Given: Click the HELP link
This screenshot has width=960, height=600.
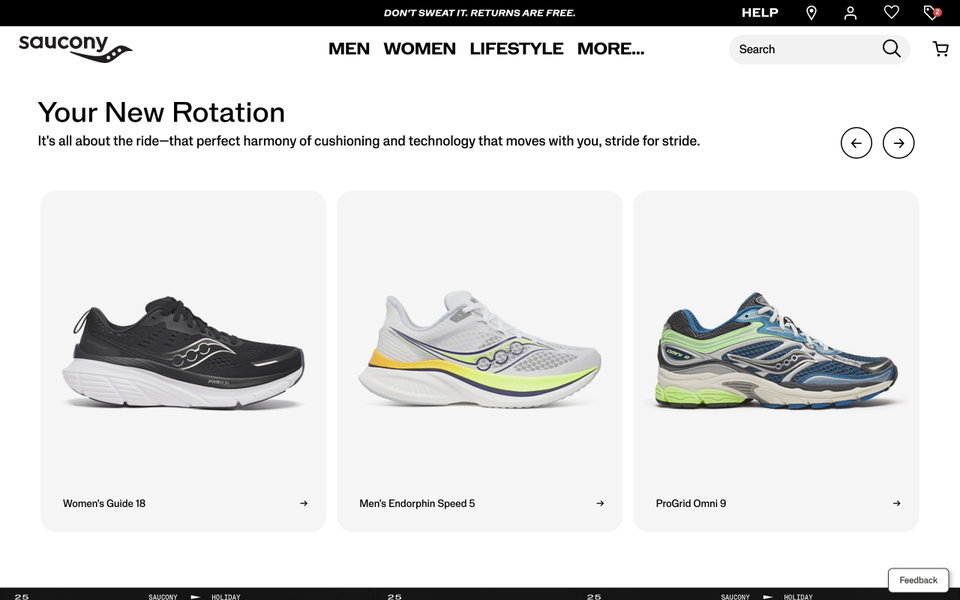Looking at the screenshot, I should [x=760, y=13].
